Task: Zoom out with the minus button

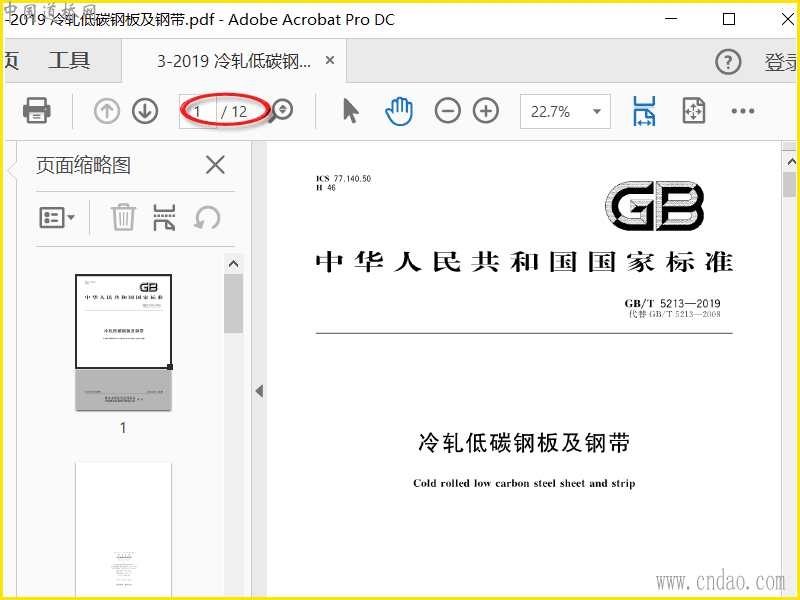Action: [447, 111]
